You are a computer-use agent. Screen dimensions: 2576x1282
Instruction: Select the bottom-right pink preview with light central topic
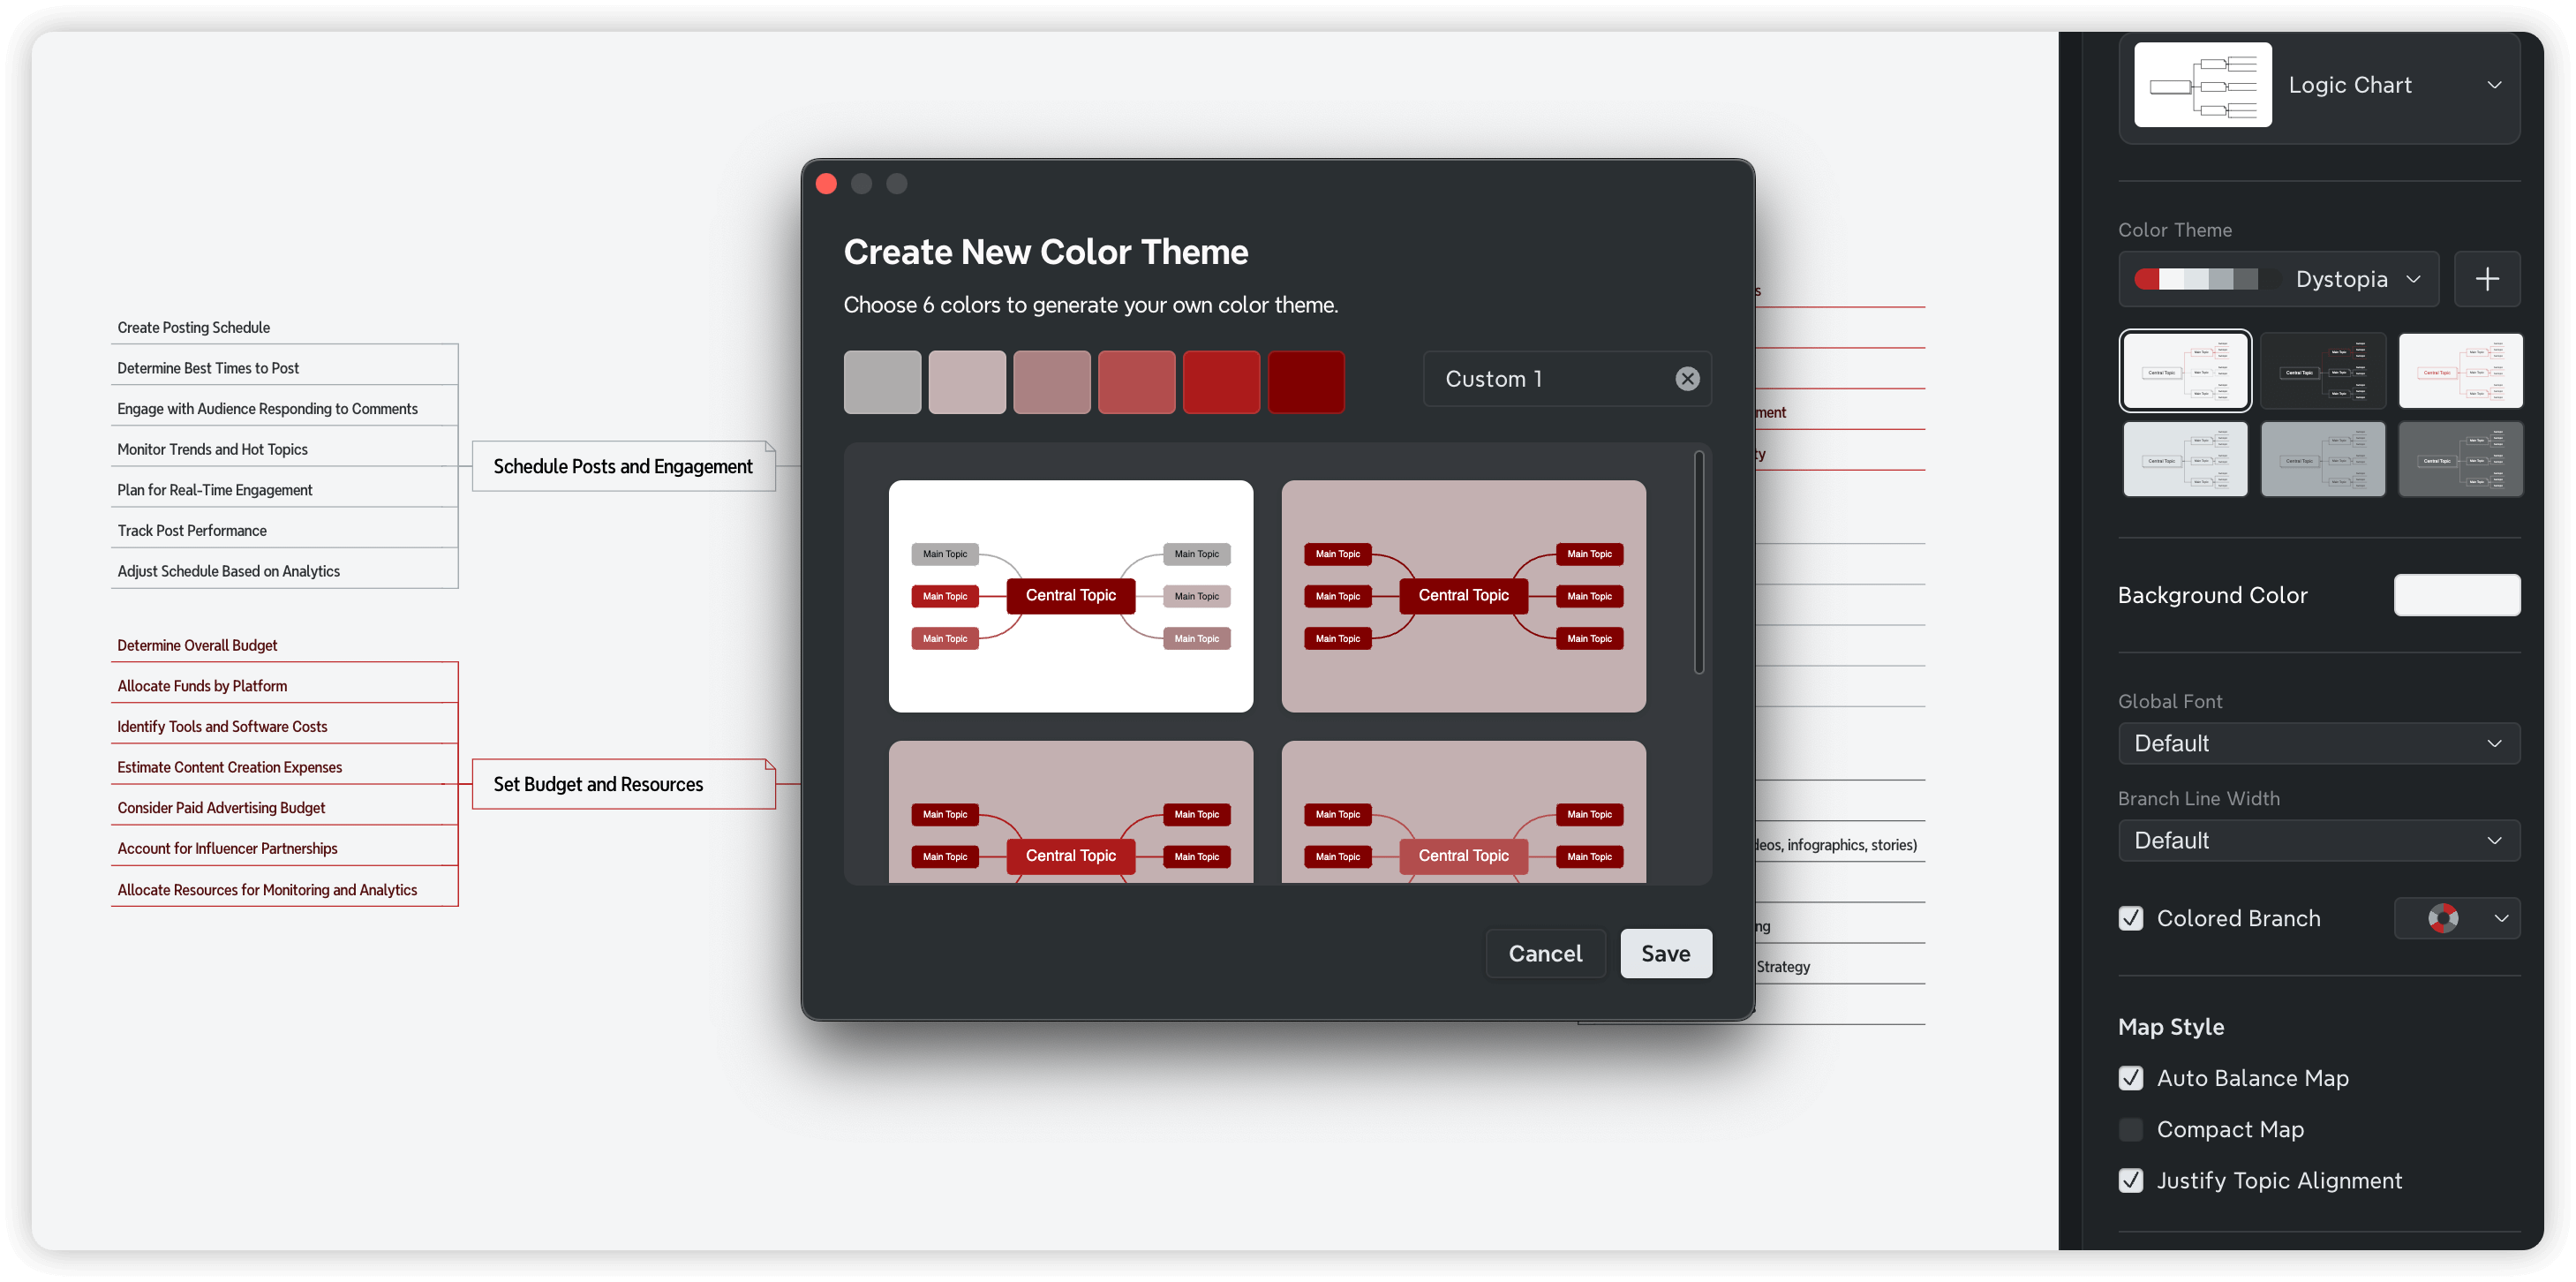pyautogui.click(x=1463, y=812)
